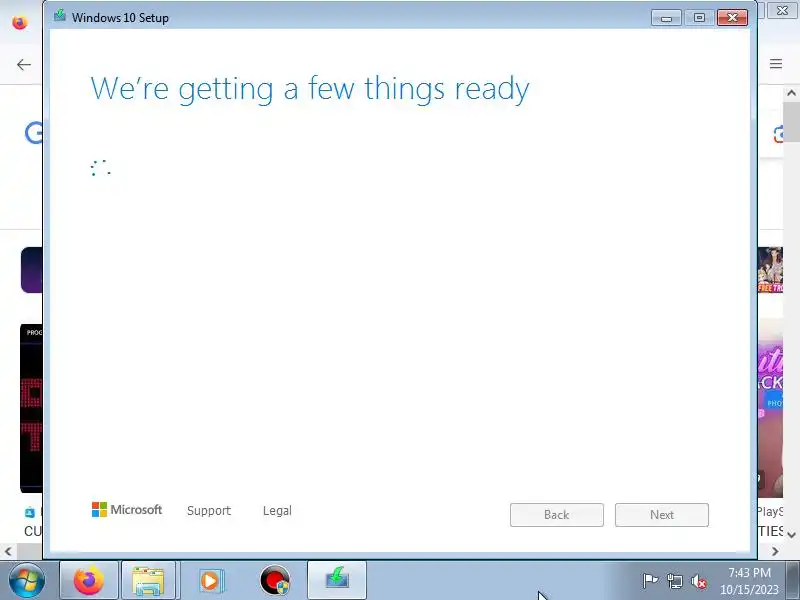800x600 pixels.
Task: Click the network icon in system tray
Action: 674,581
